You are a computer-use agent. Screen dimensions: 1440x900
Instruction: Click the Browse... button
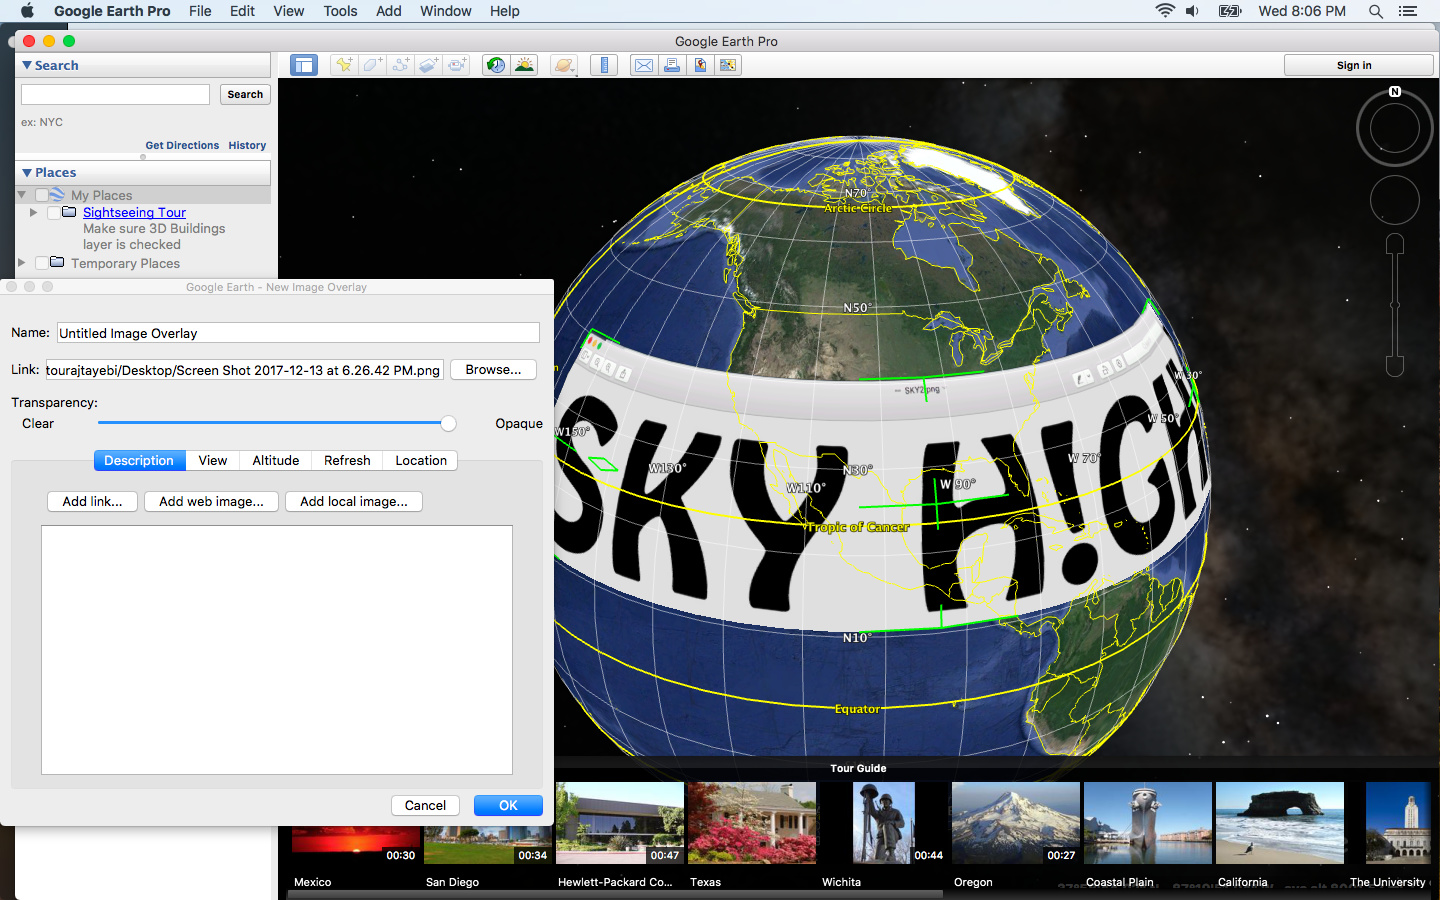coord(493,369)
